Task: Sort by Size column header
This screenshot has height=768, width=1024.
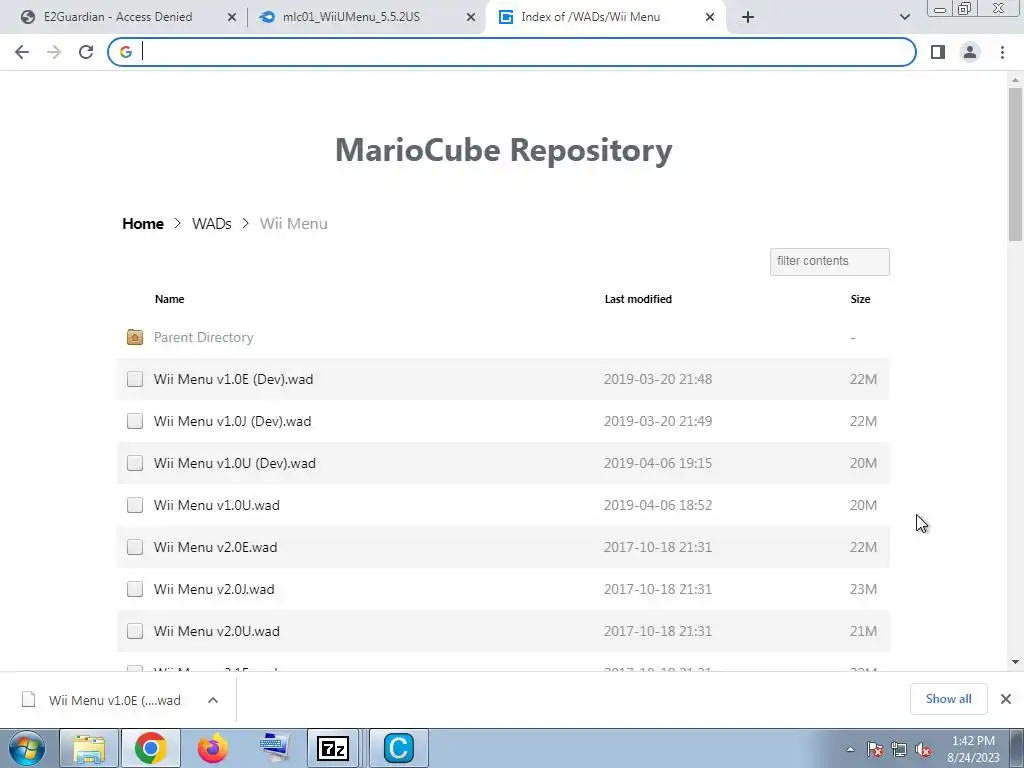Action: coord(860,299)
